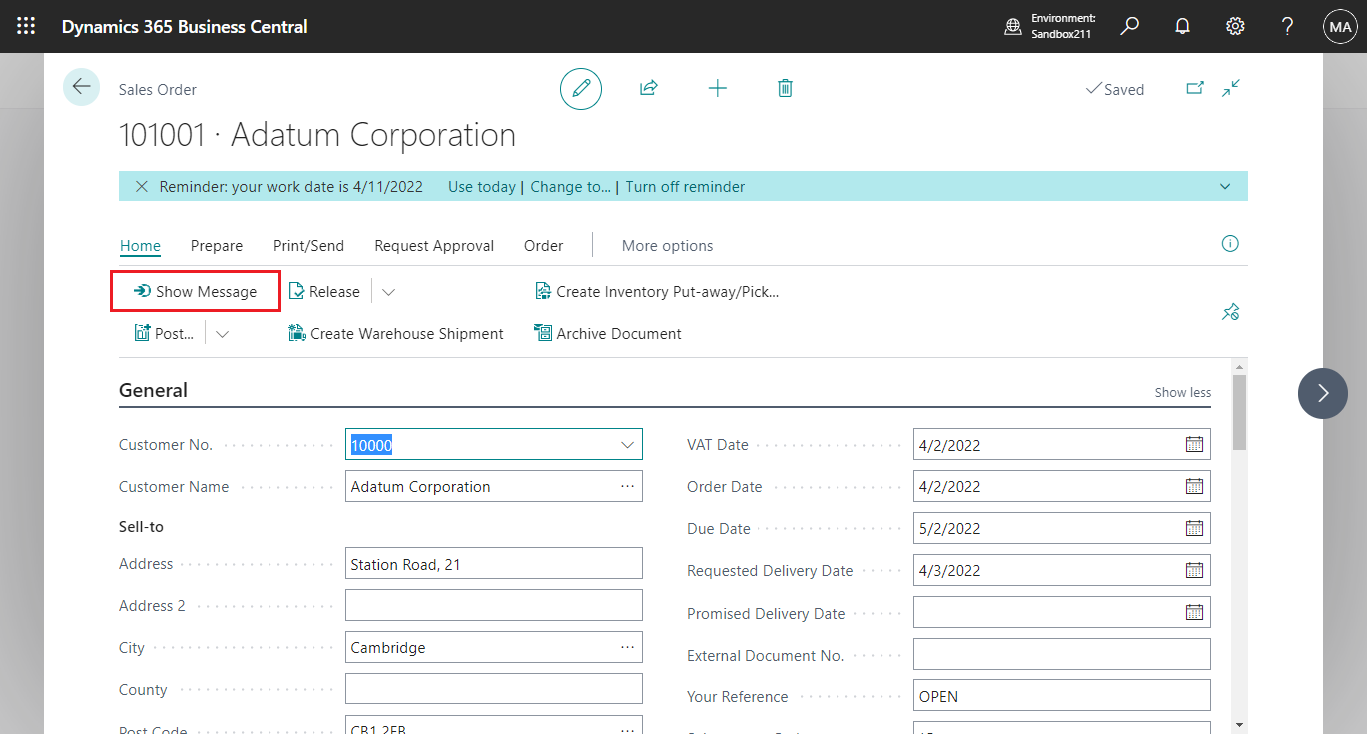This screenshot has height=734, width=1367.
Task: Open the Print/Send tab
Action: pos(308,246)
